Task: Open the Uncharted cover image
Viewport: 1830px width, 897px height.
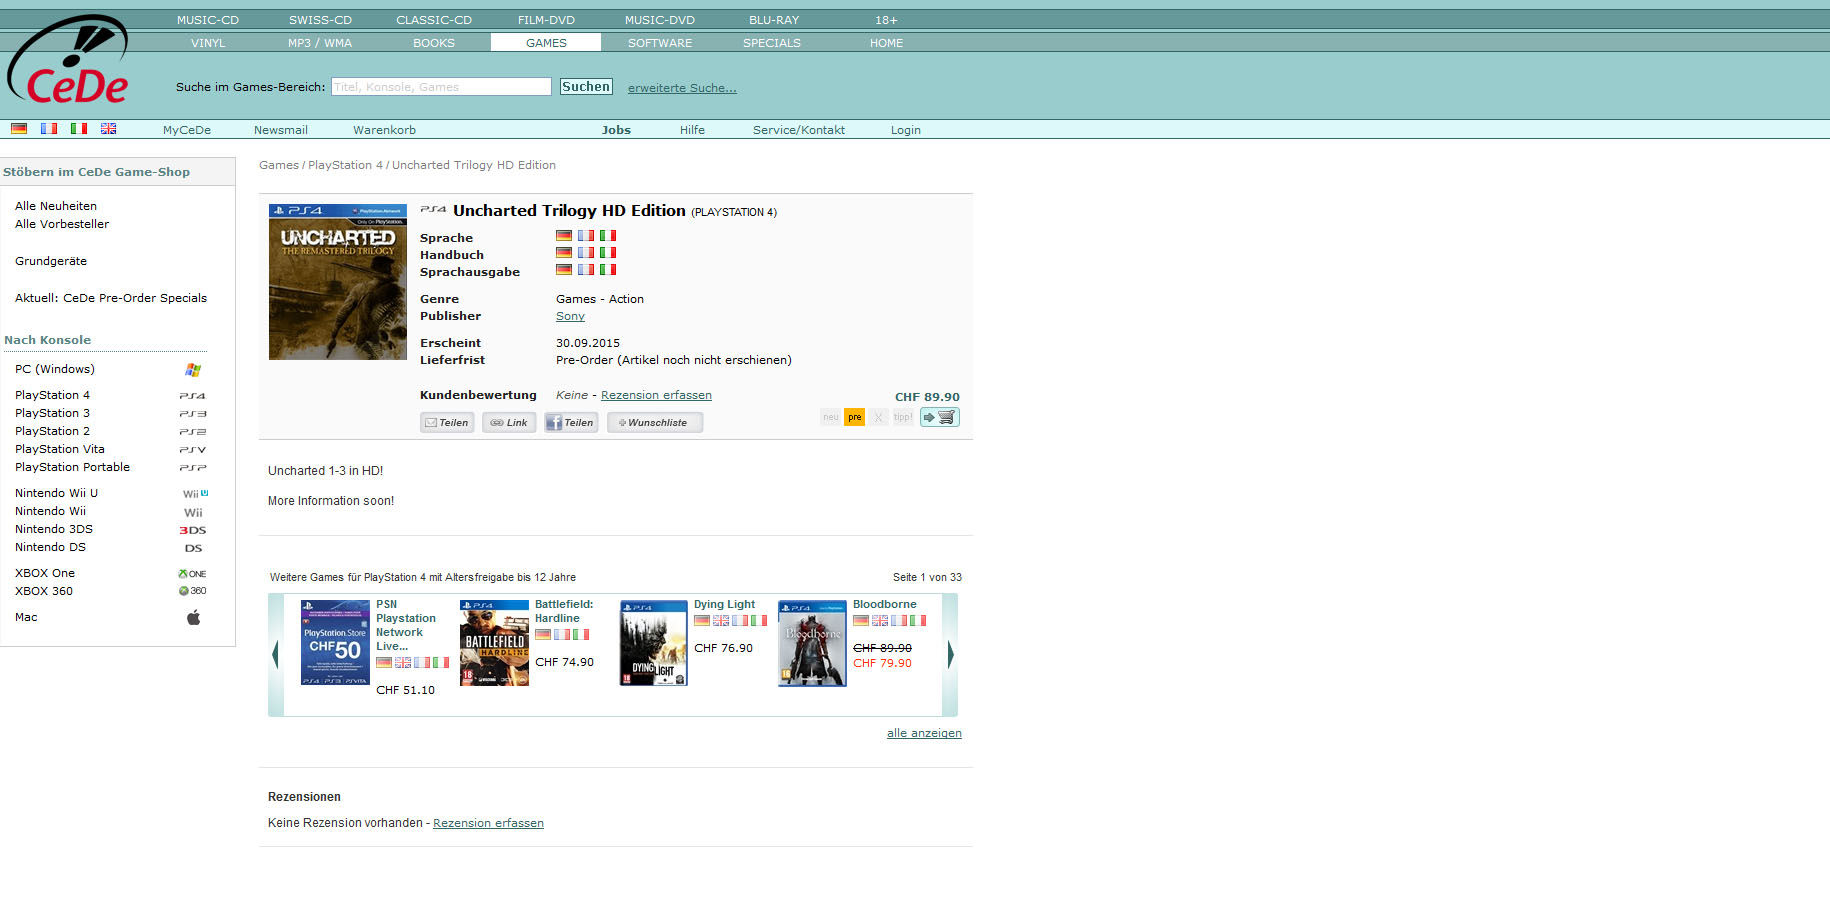Action: point(338,282)
